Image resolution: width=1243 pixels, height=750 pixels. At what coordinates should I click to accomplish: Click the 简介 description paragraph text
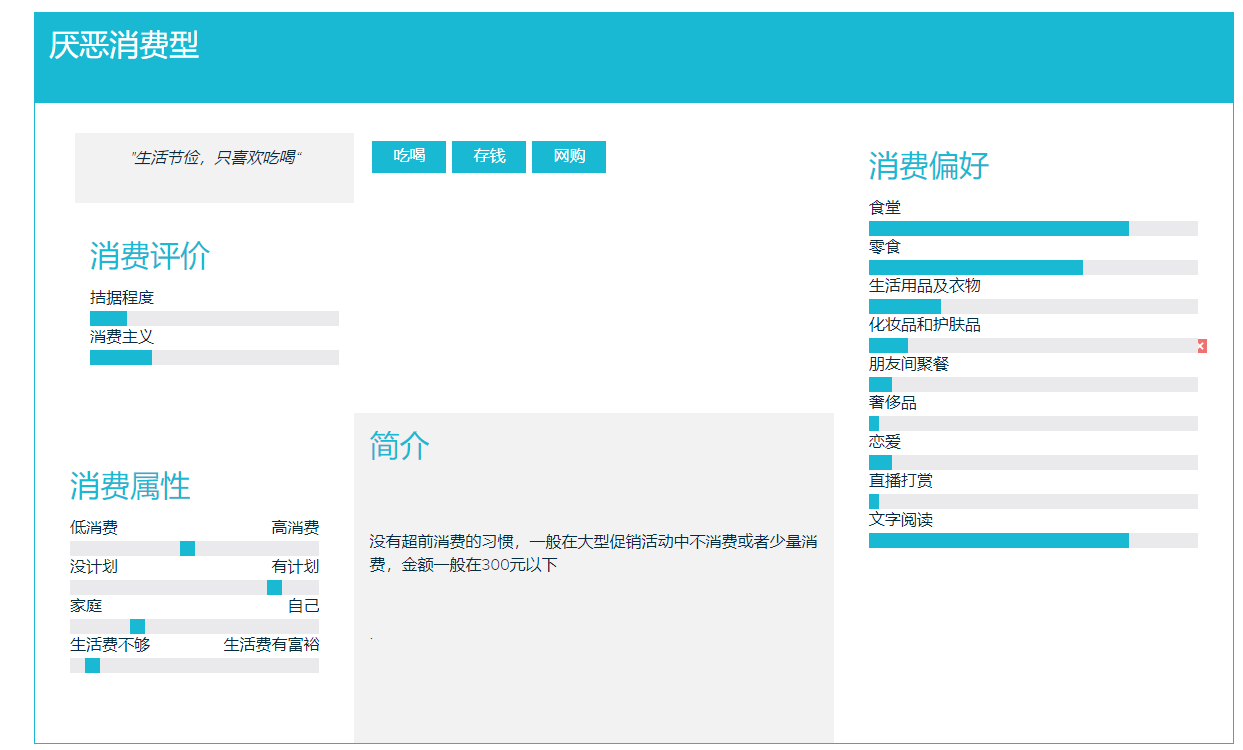click(593, 553)
